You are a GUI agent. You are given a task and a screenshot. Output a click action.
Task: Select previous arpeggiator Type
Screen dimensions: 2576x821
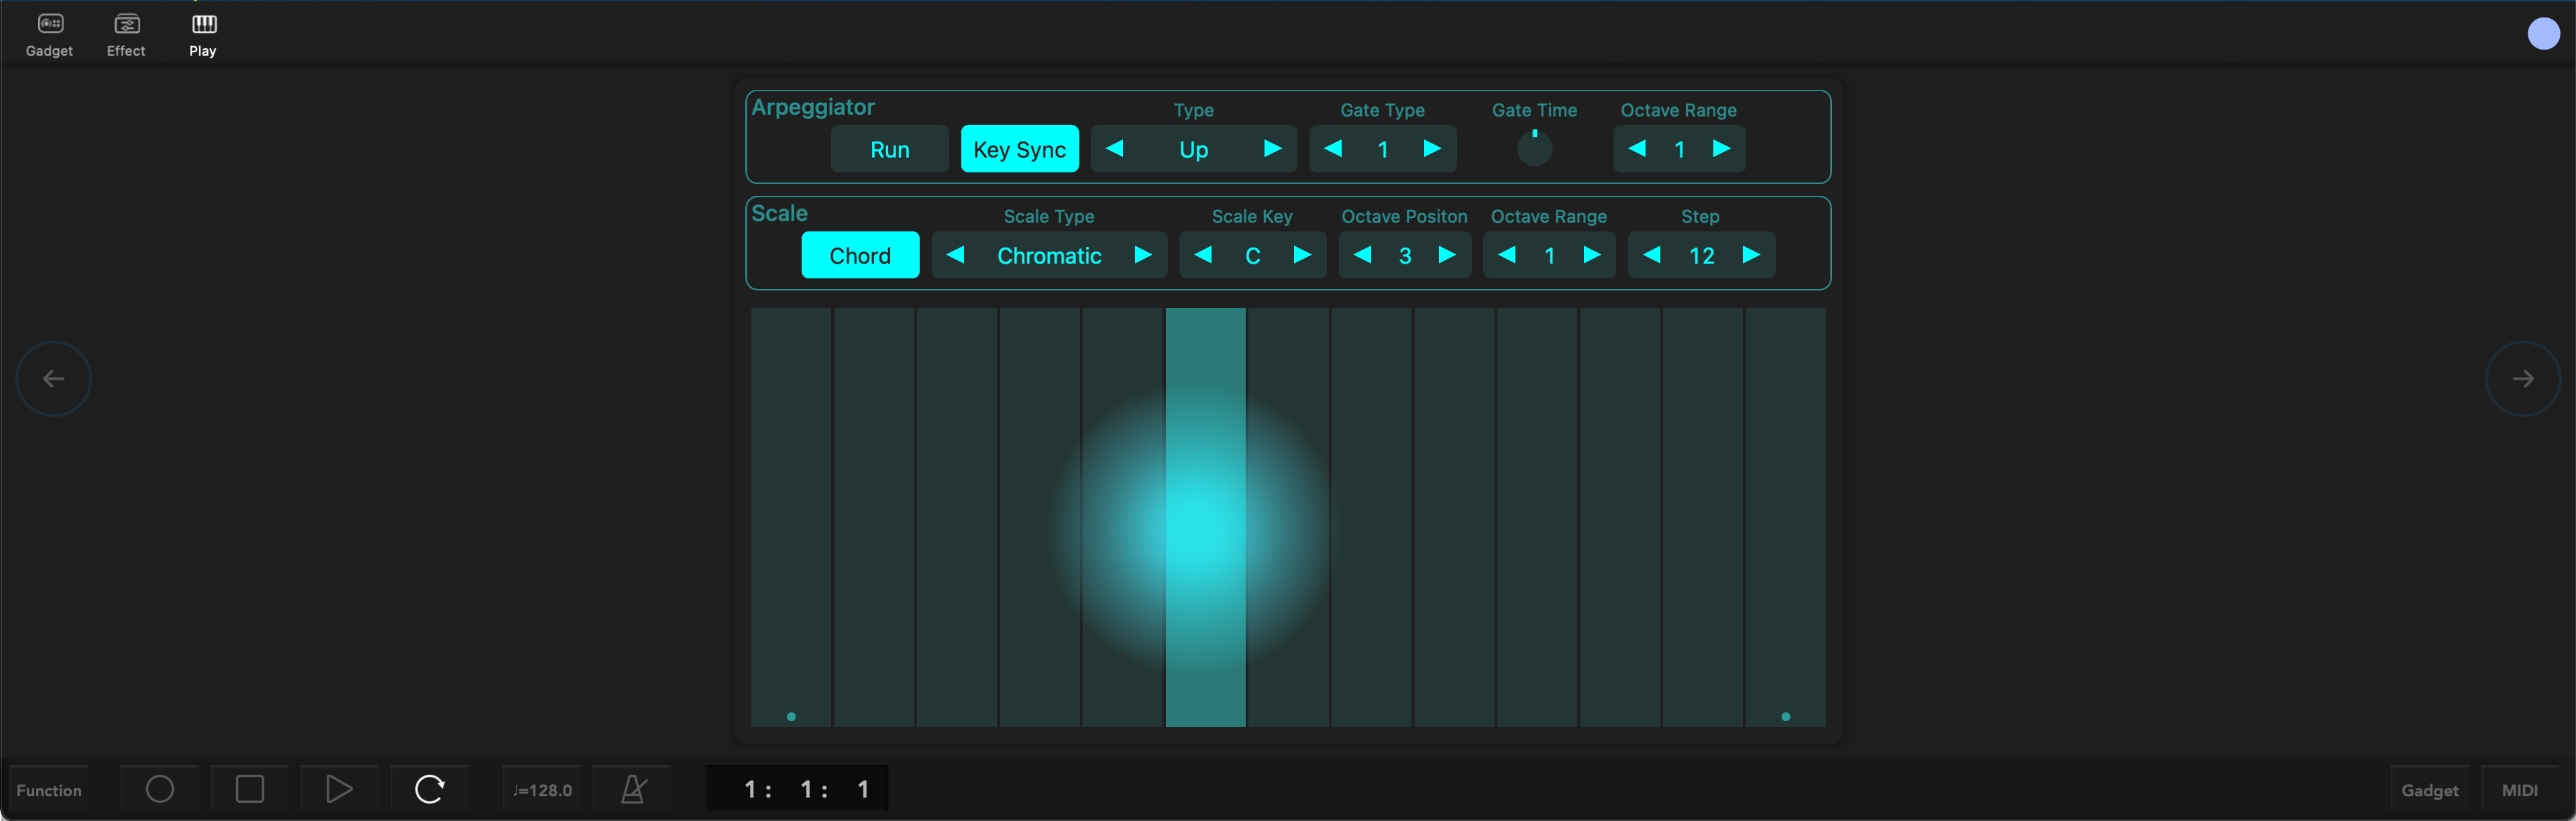click(1115, 149)
